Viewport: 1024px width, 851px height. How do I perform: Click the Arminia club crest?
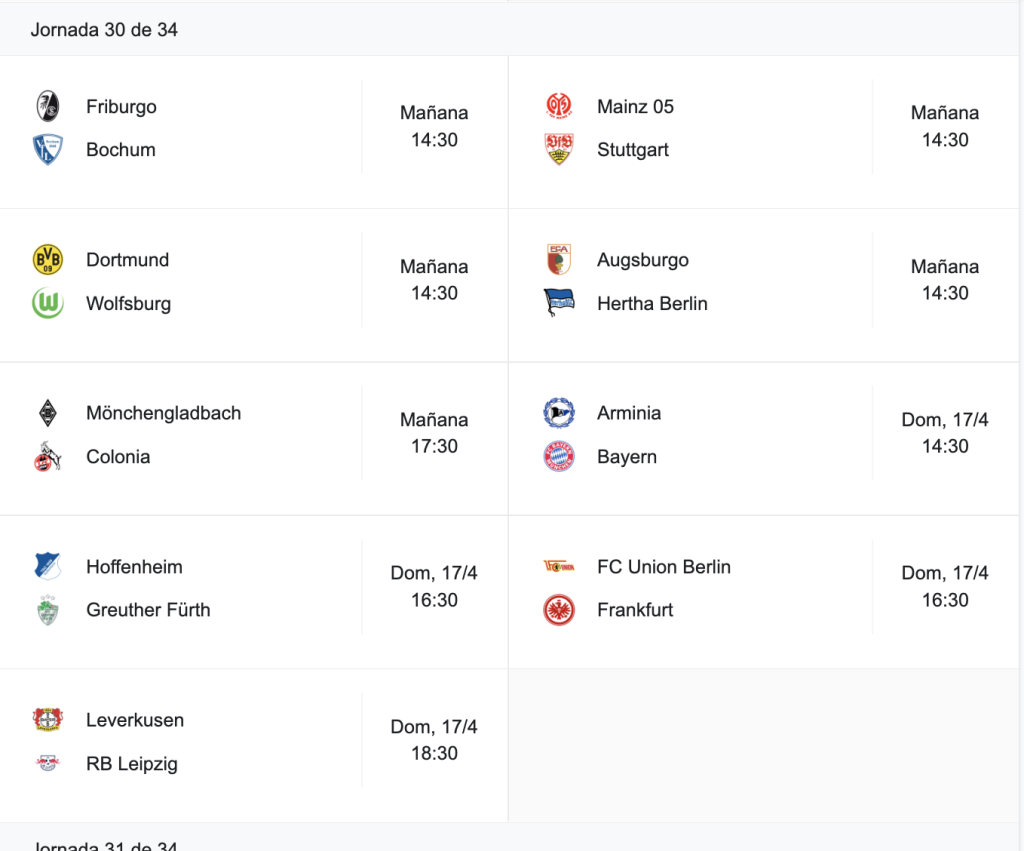coord(559,413)
